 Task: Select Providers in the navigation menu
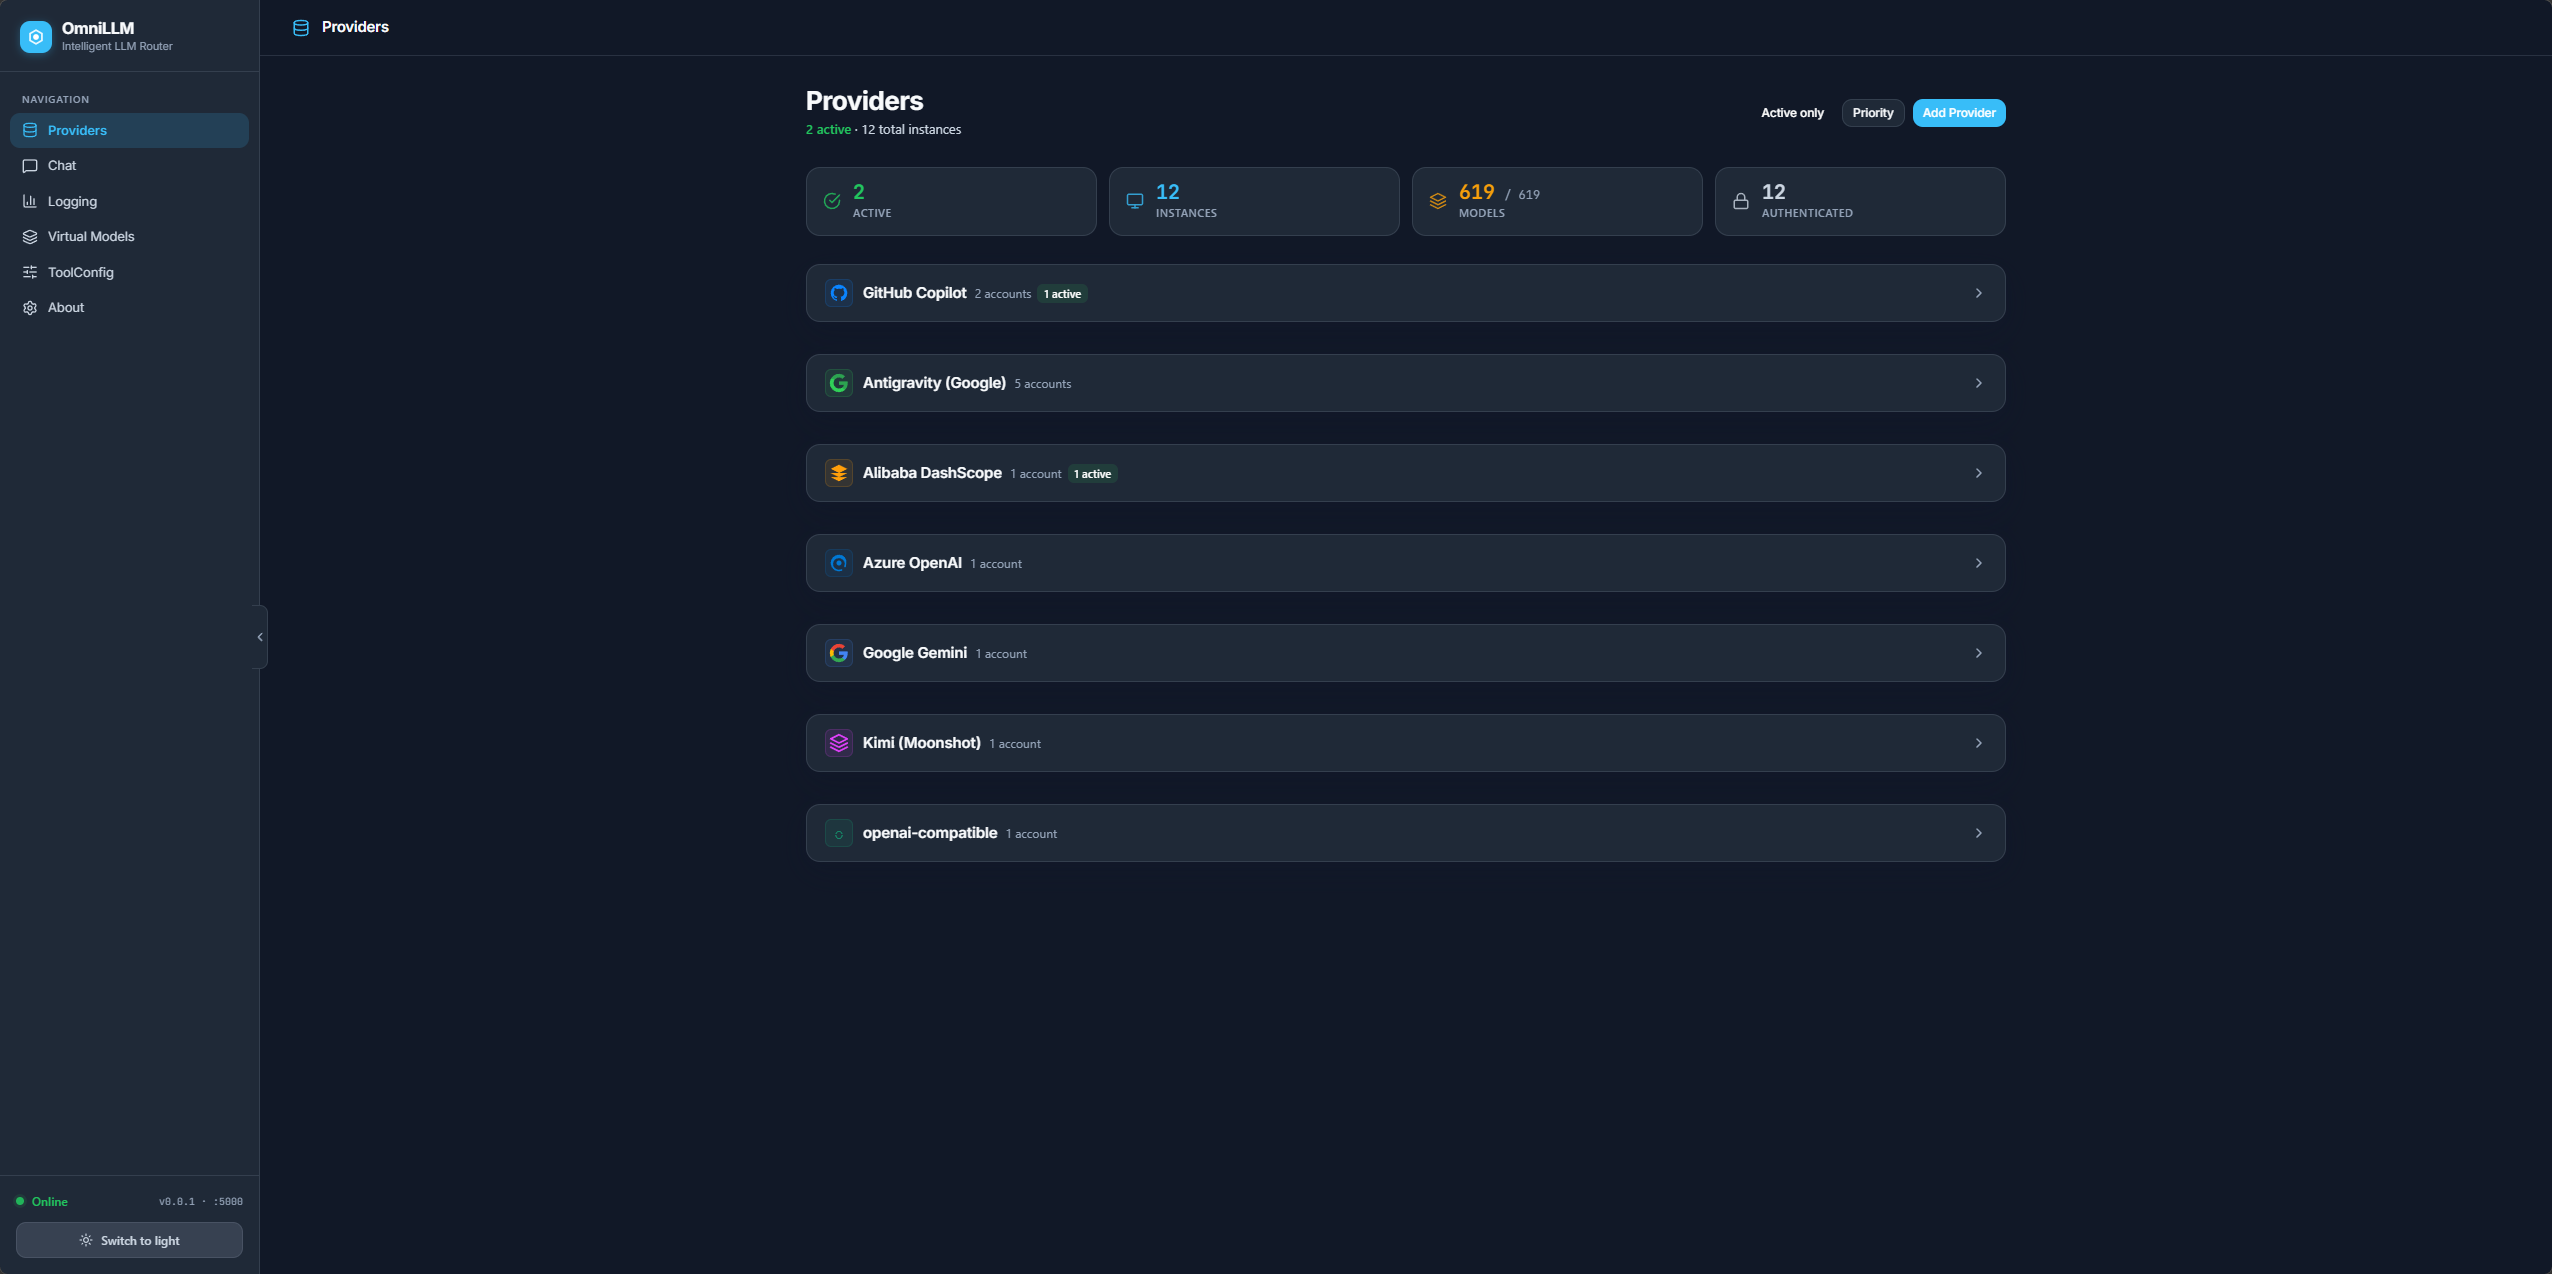77,130
